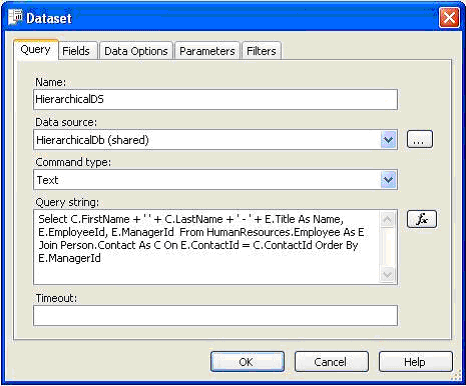466x386 pixels.
Task: Click the query scrollbar down arrow
Action: click(387, 275)
